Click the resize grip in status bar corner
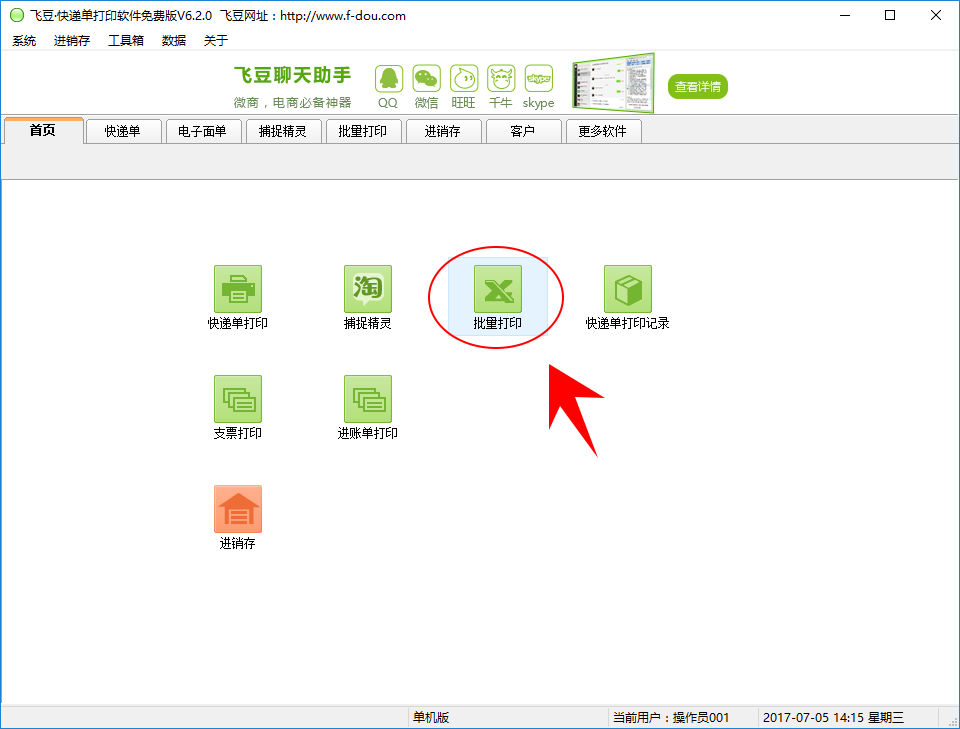The width and height of the screenshot is (960, 729). point(953,722)
